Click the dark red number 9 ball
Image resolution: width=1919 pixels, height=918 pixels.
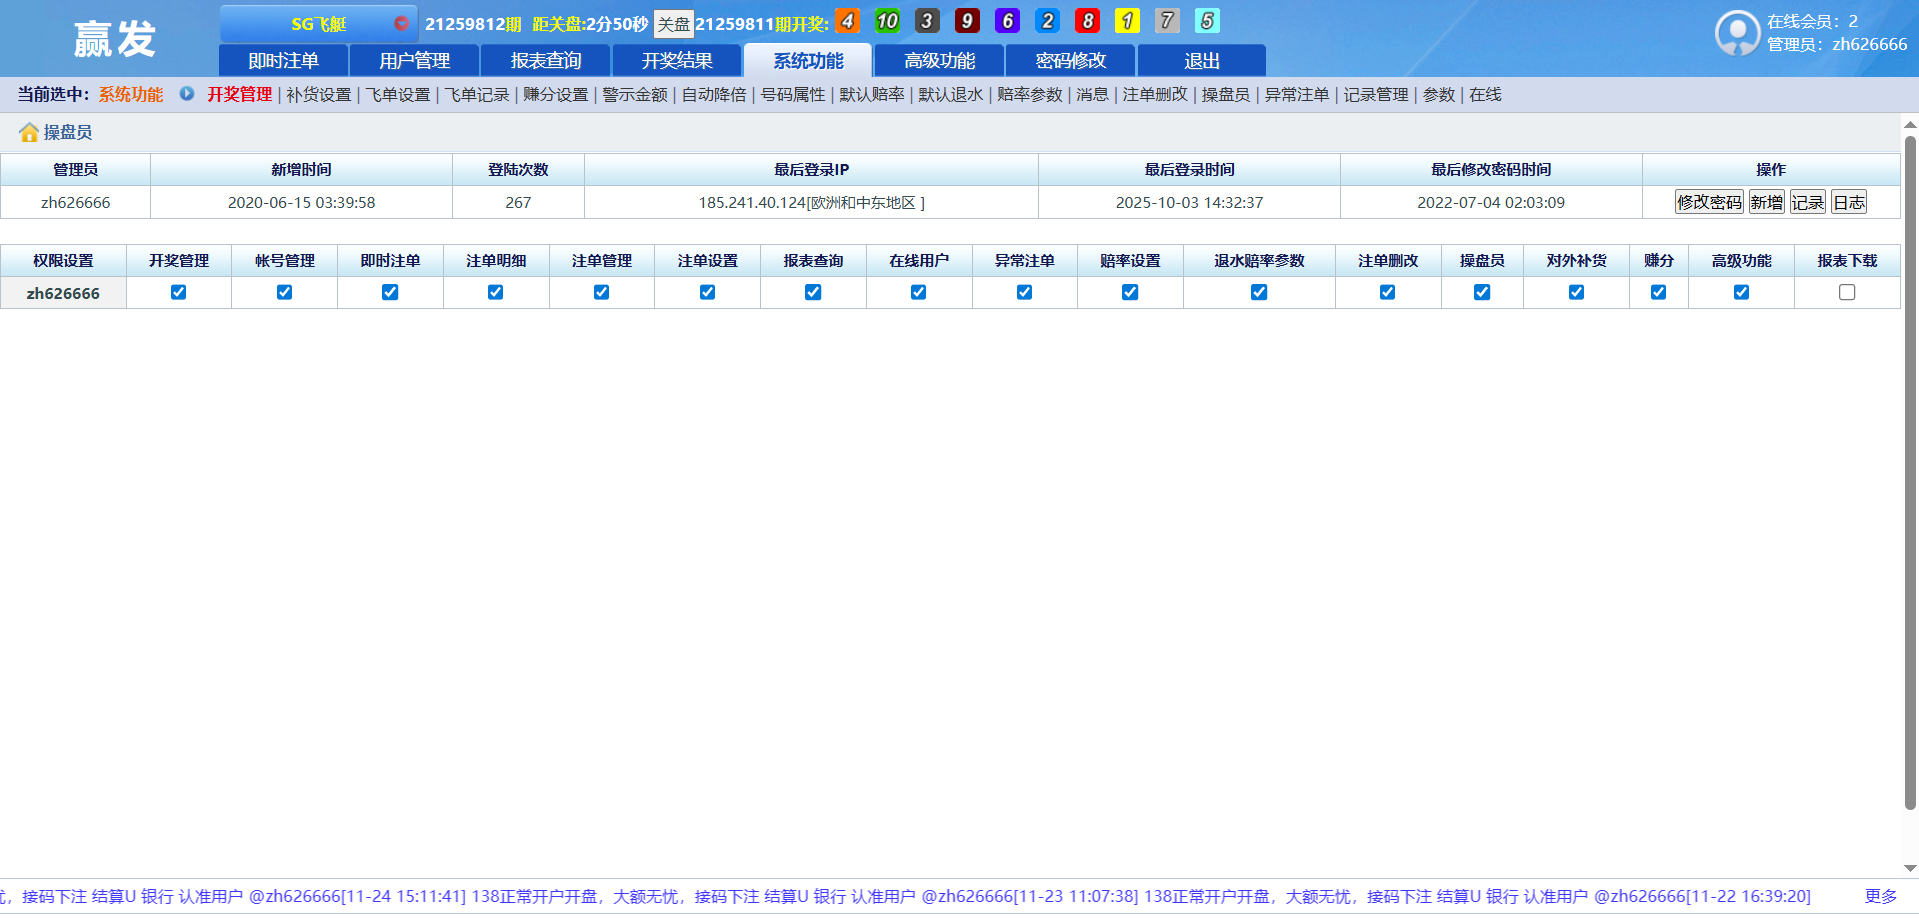[x=967, y=21]
